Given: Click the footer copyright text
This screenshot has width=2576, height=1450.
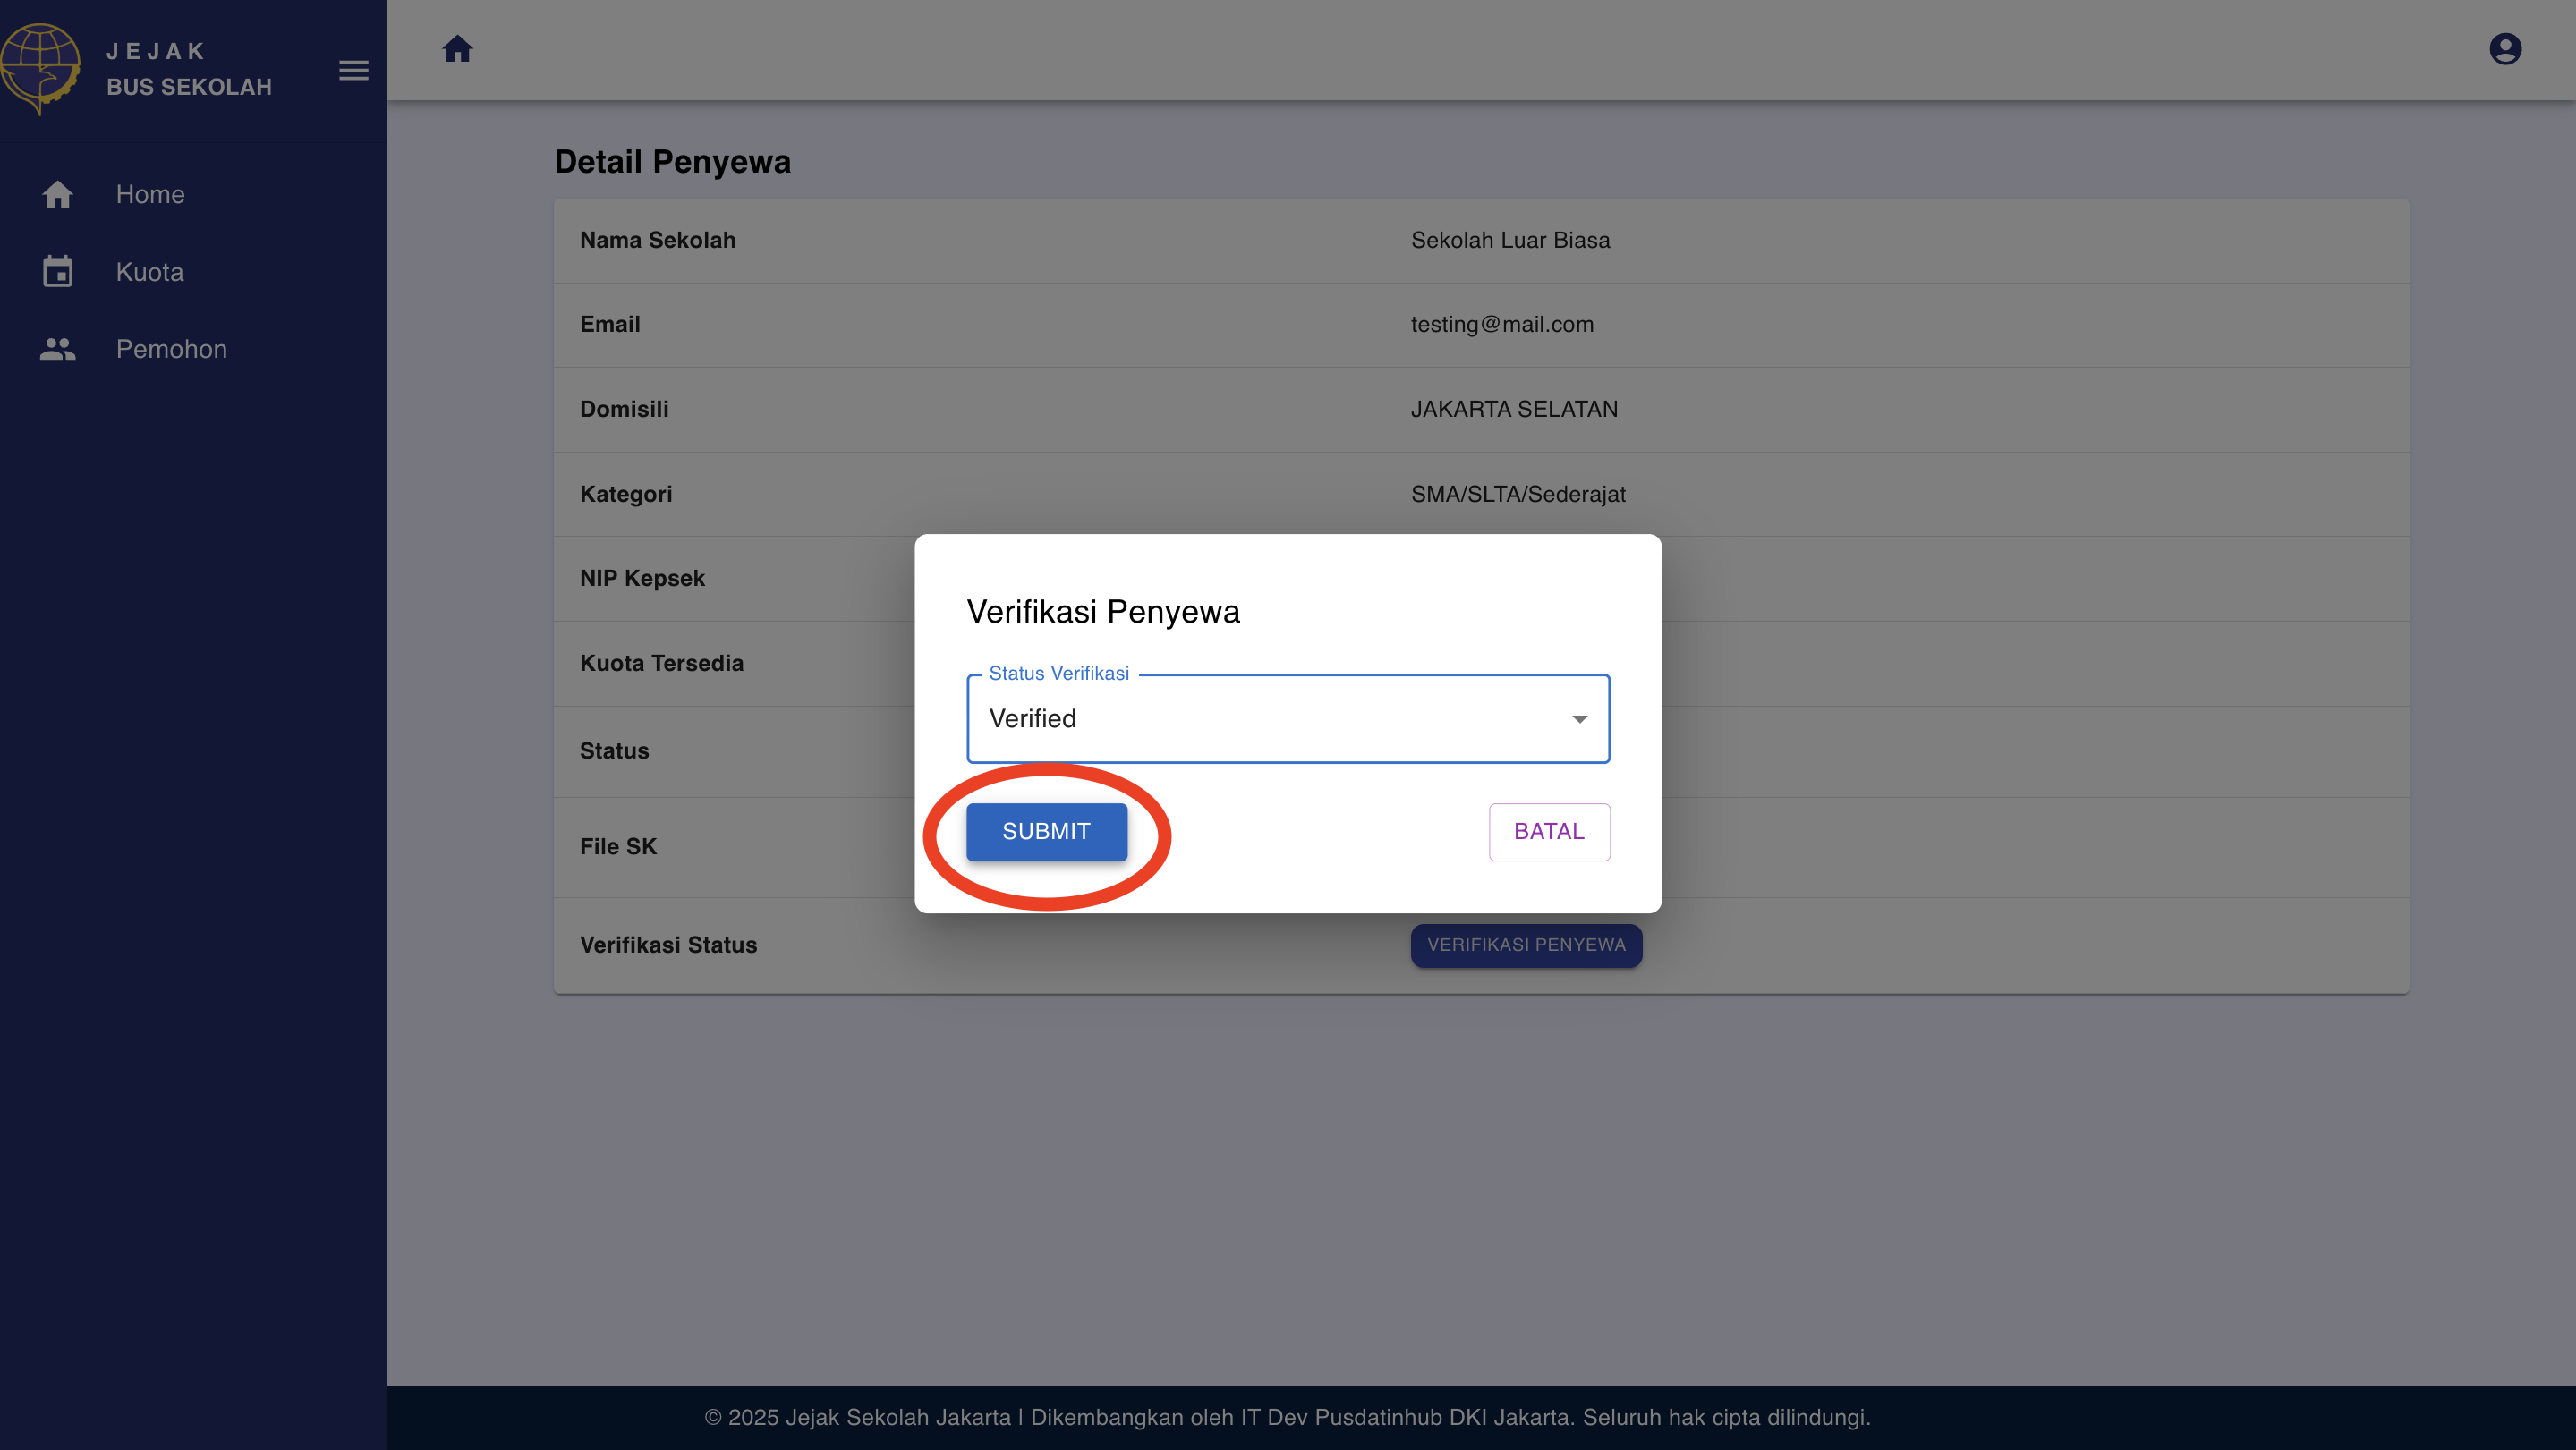Looking at the screenshot, I should 1287,1417.
